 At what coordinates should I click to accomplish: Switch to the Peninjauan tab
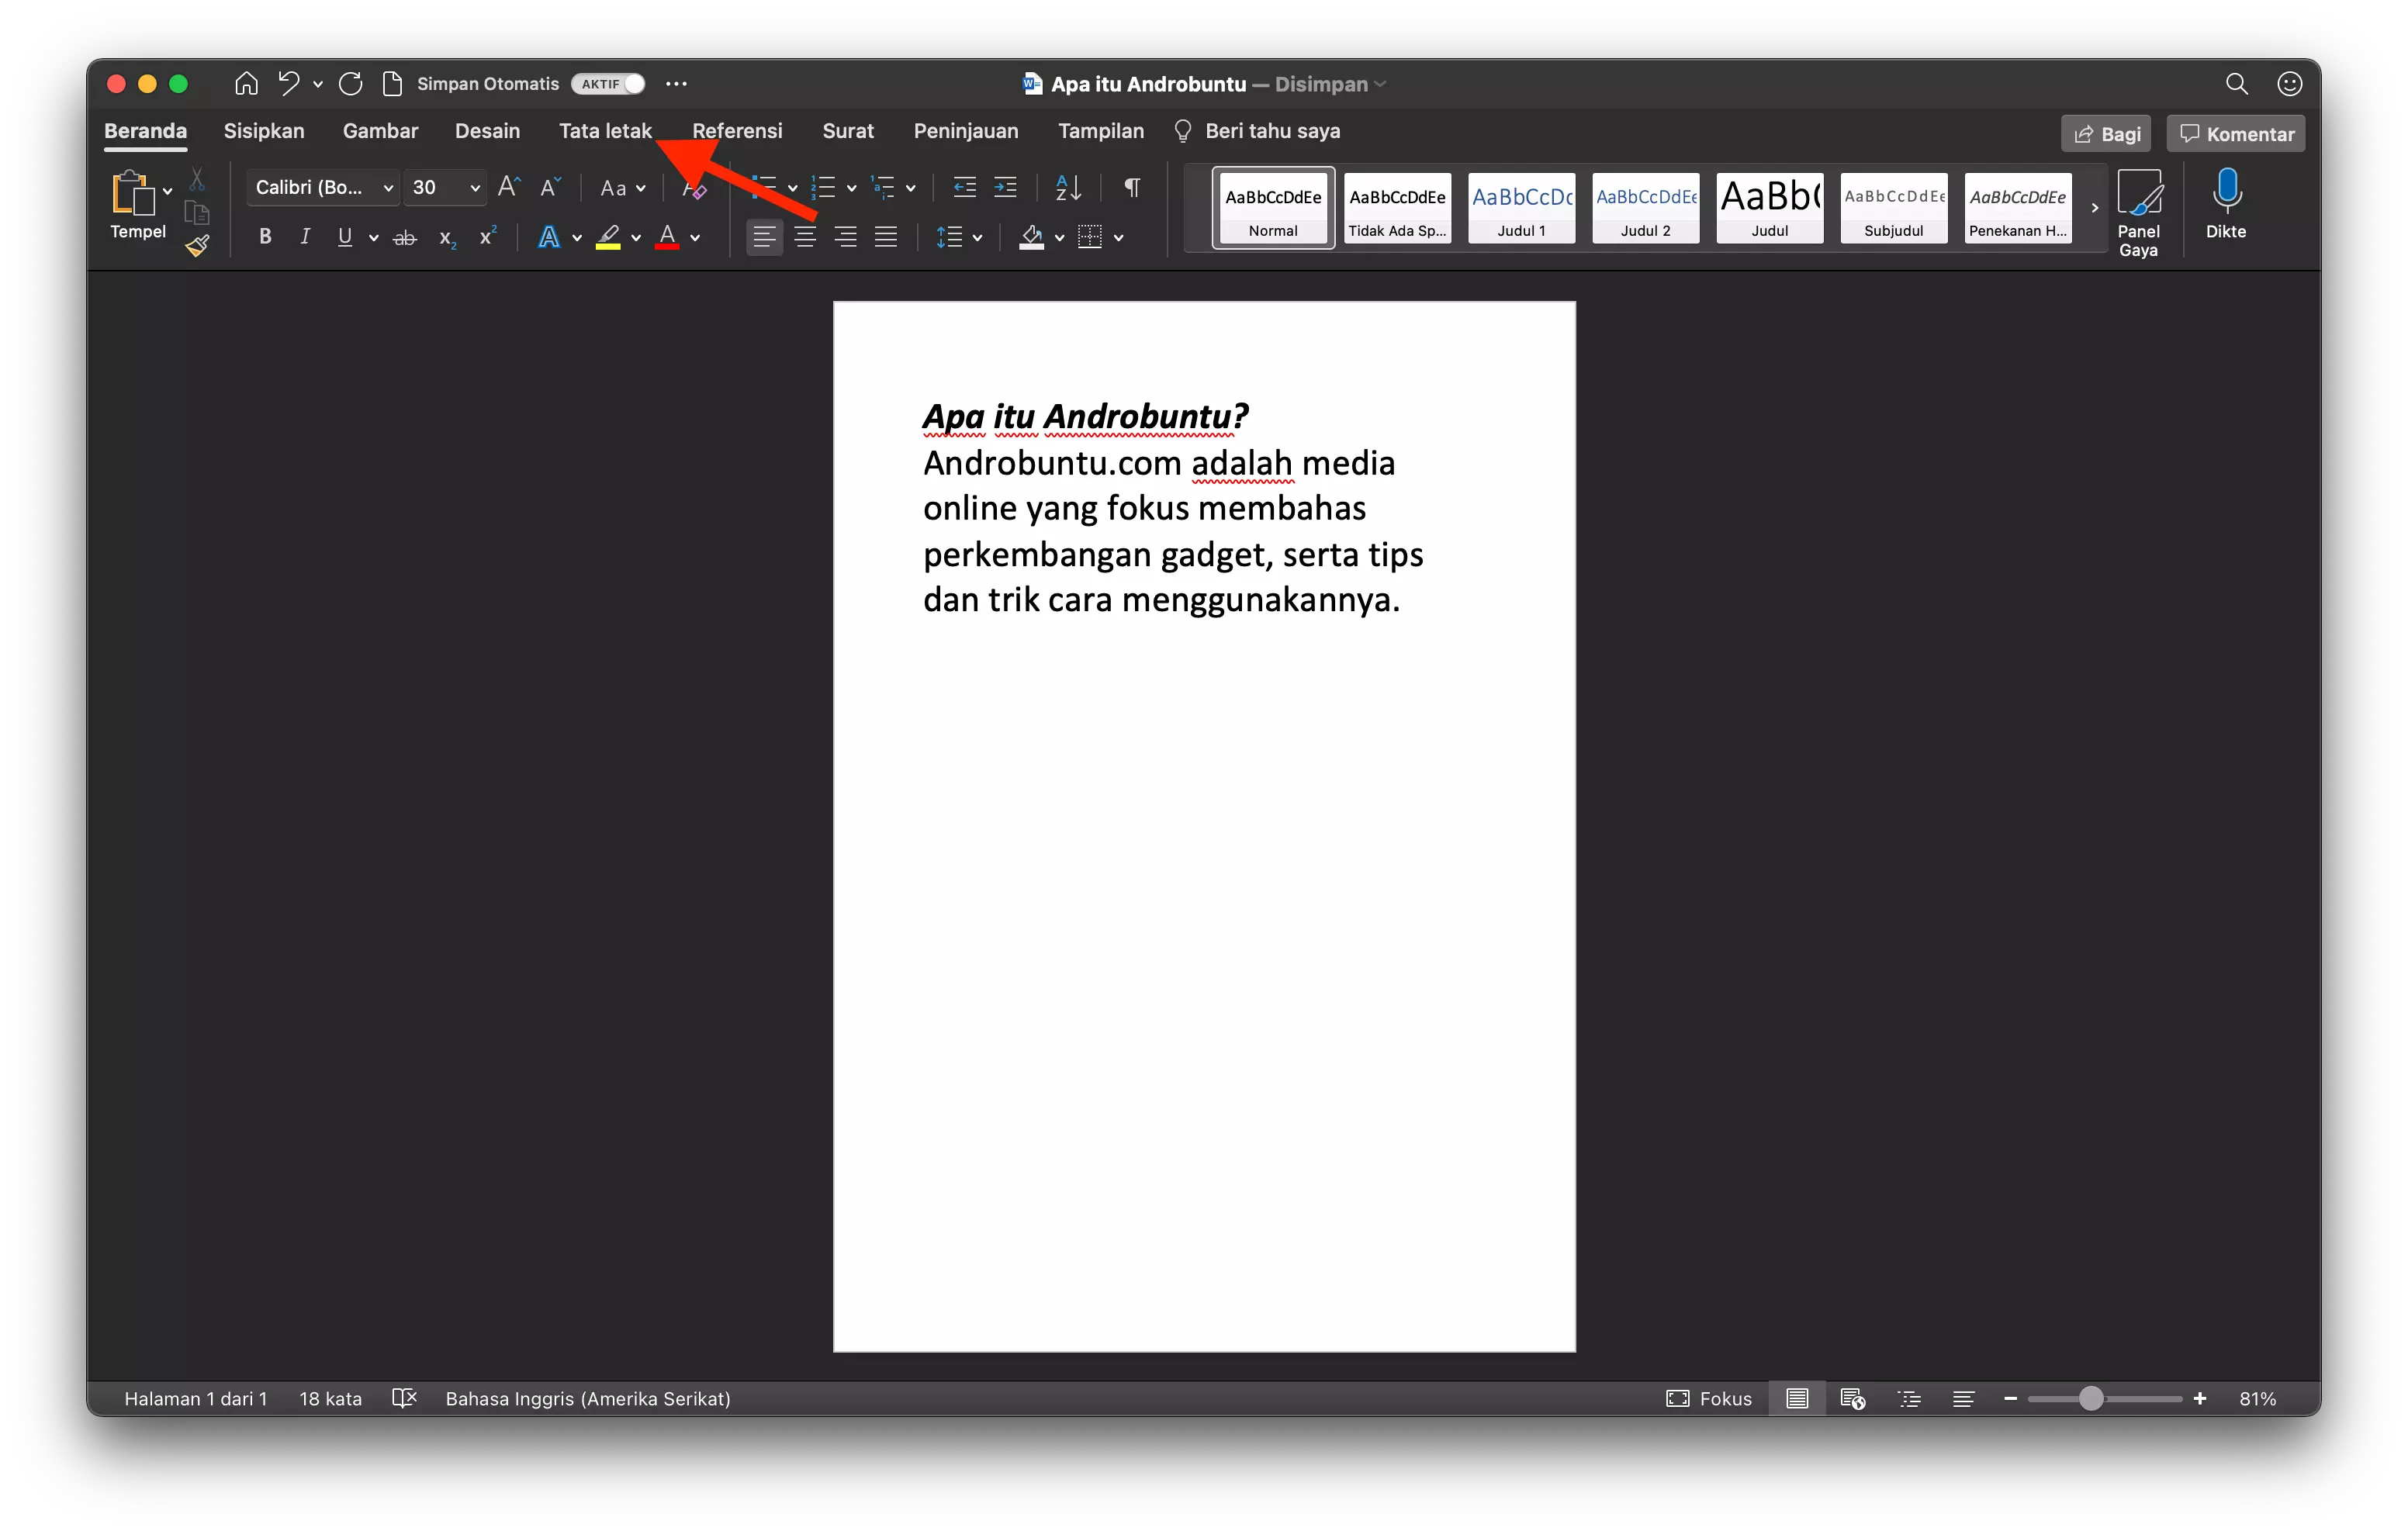(x=965, y=131)
